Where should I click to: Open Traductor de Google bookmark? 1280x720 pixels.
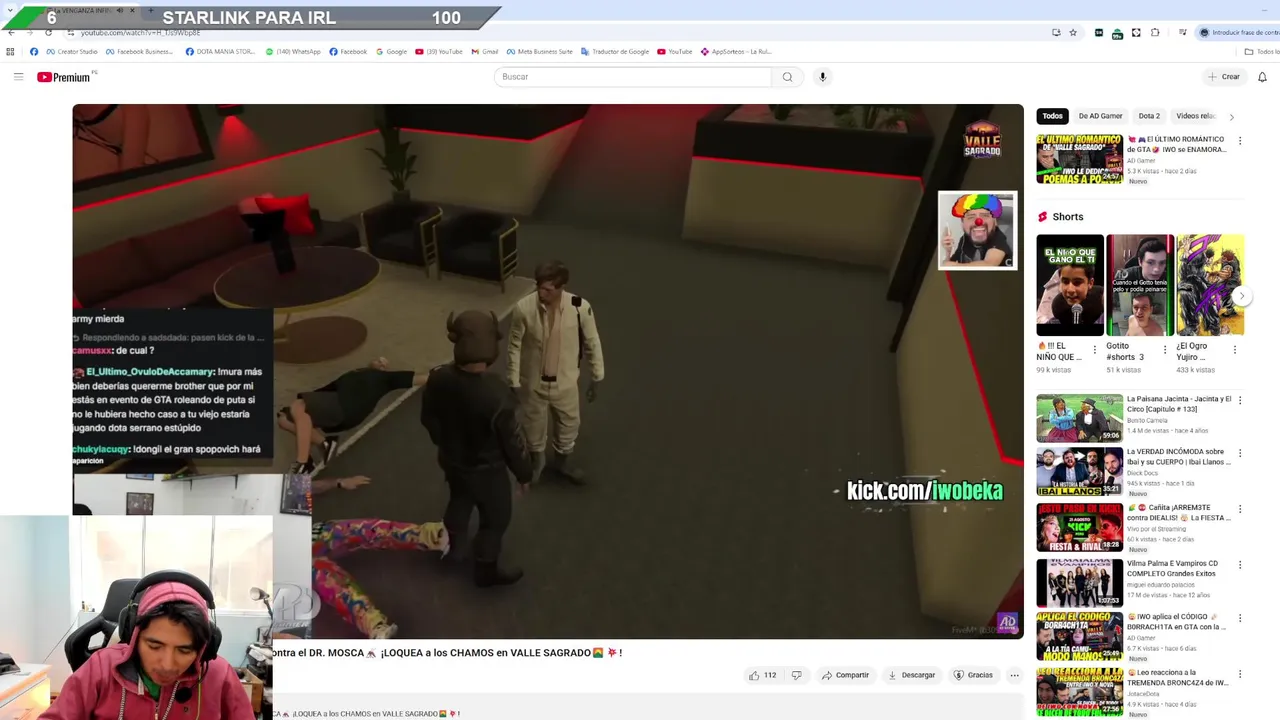(615, 52)
